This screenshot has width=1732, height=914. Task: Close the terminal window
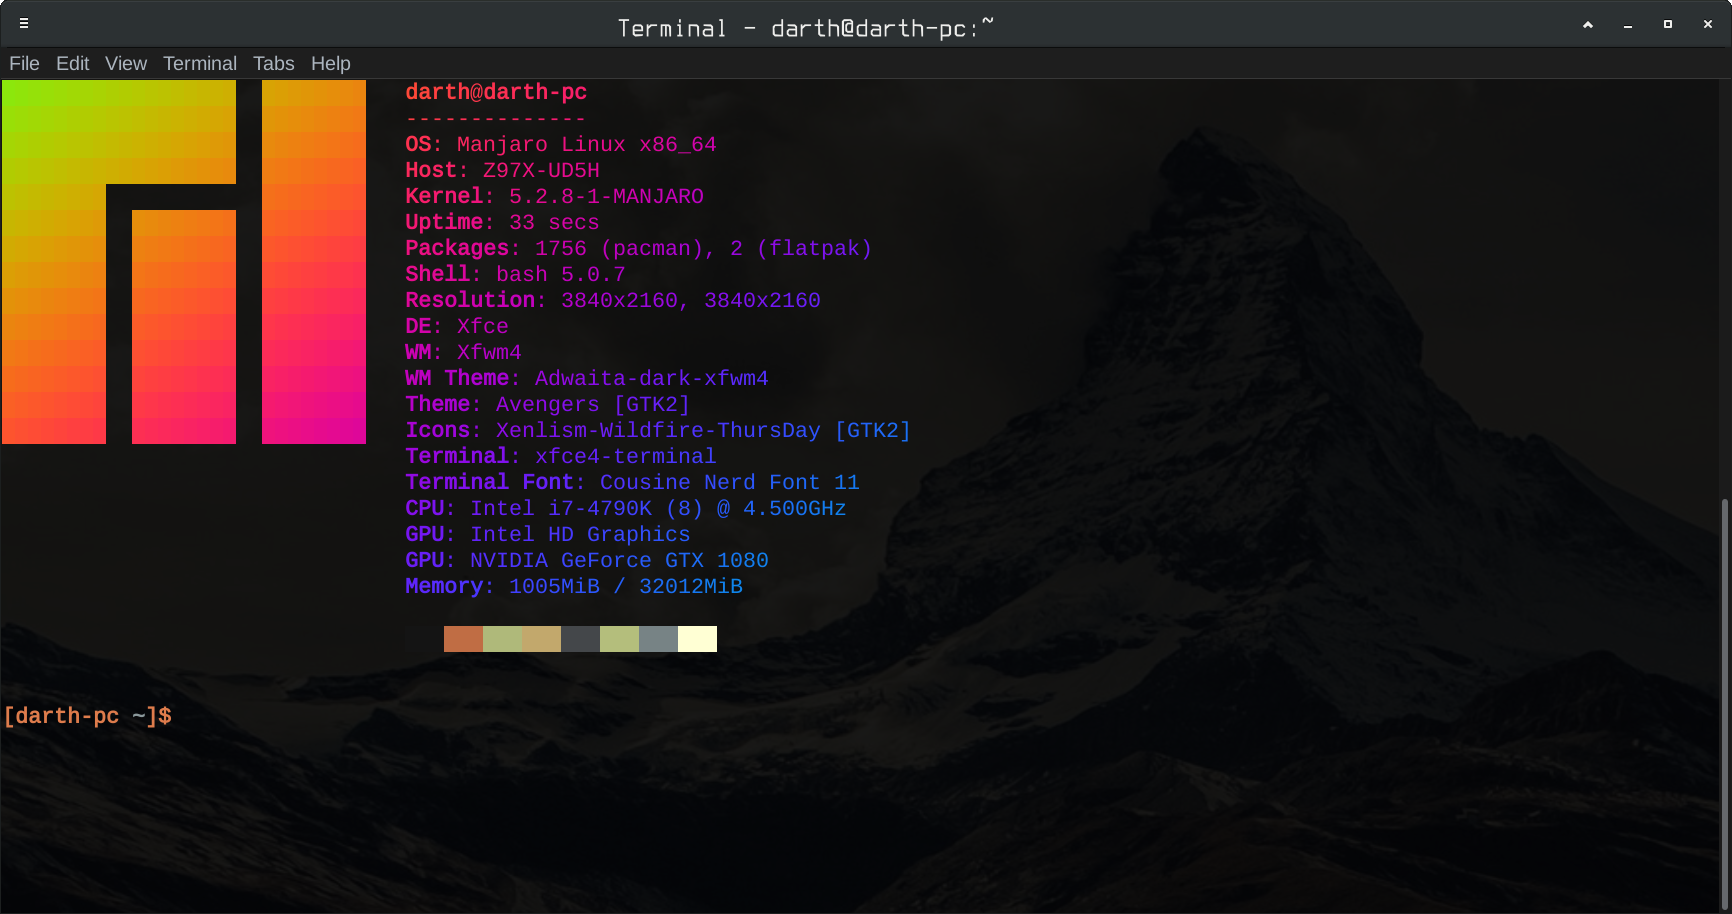point(1708,24)
